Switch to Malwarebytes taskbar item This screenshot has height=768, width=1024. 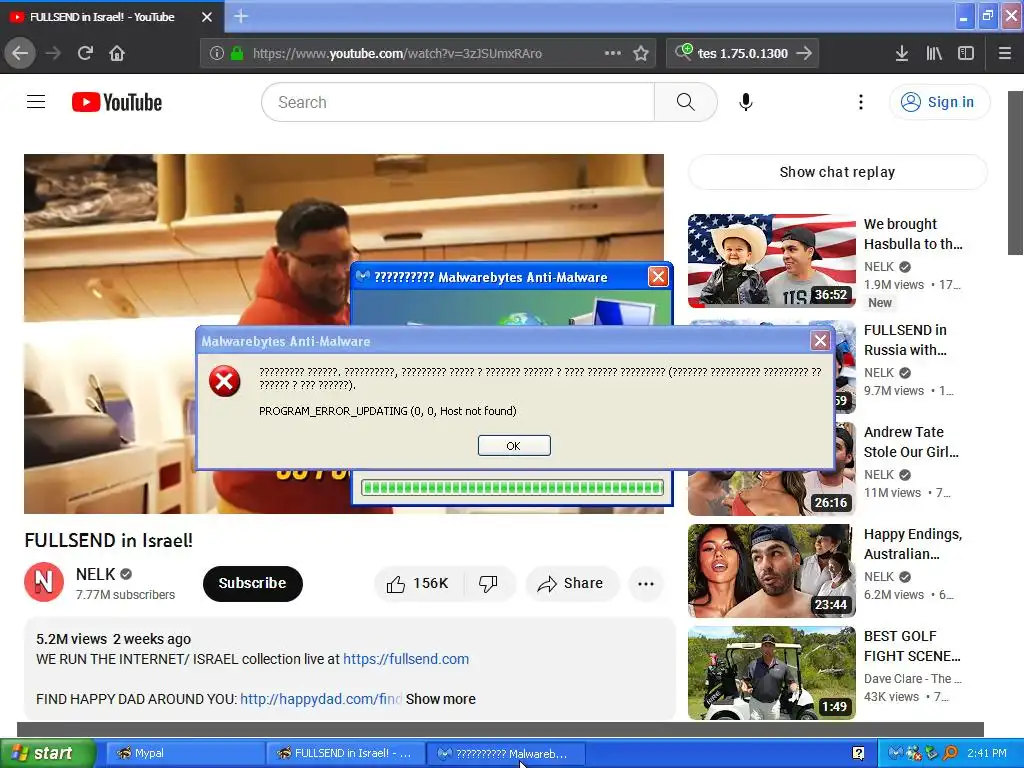pos(505,753)
